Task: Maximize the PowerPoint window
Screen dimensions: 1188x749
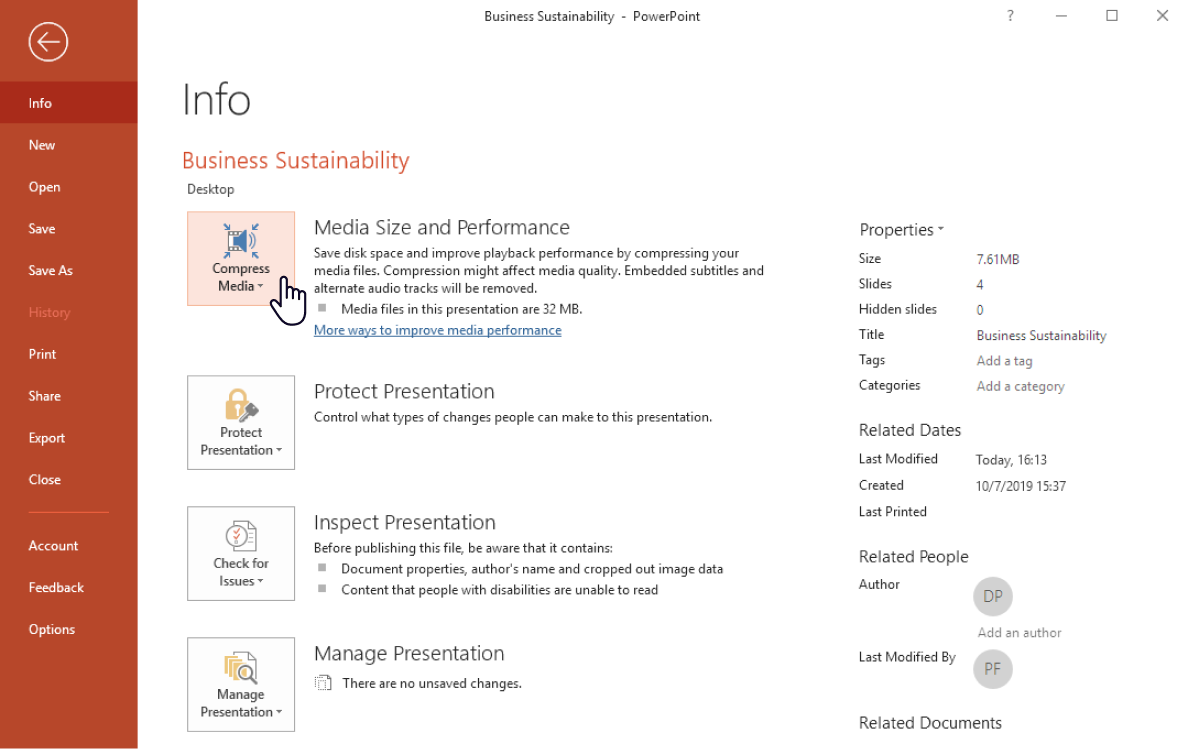Action: click(x=1111, y=15)
